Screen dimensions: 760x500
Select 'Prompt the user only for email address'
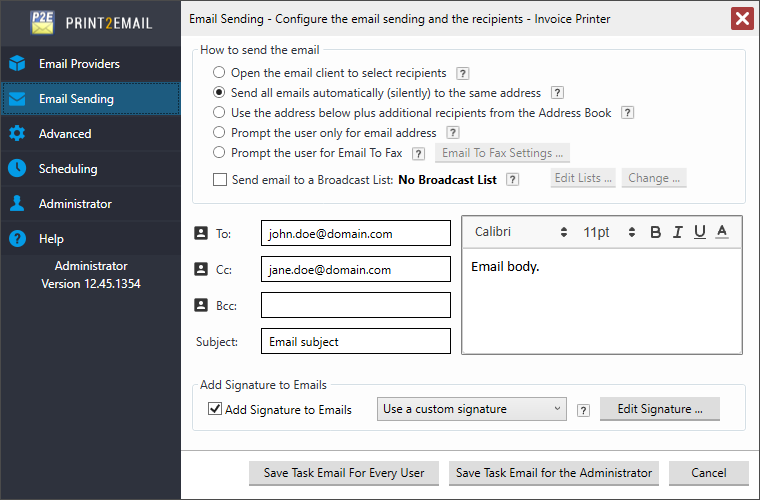coord(219,133)
